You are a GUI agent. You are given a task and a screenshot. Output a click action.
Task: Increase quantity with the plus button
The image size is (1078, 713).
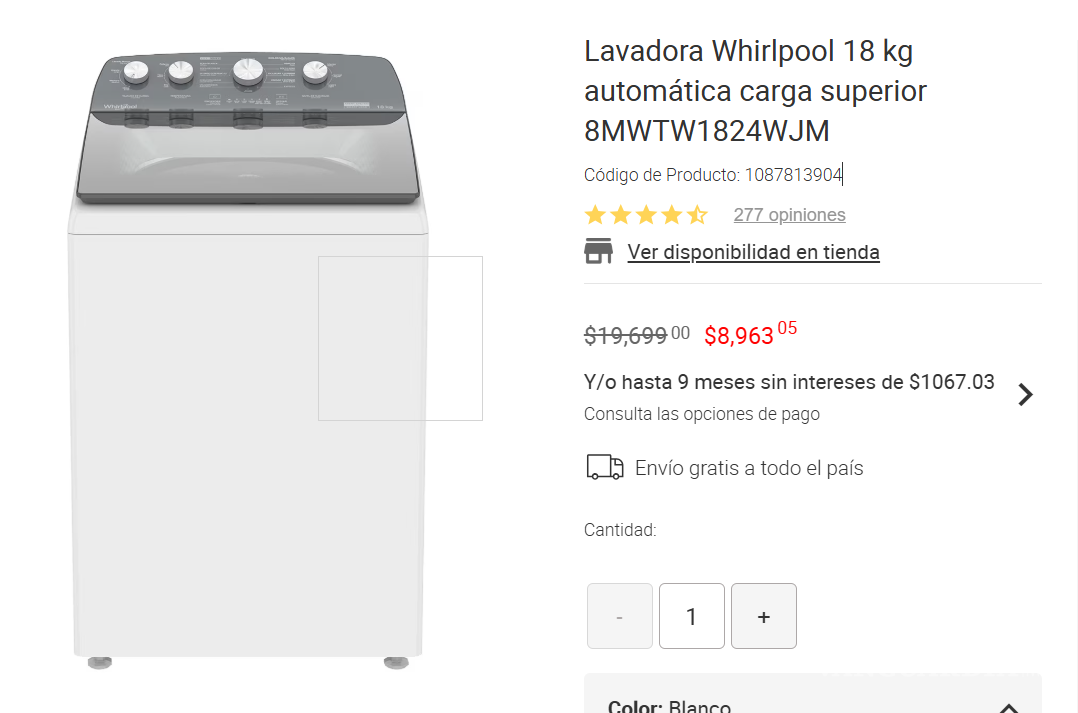click(763, 615)
